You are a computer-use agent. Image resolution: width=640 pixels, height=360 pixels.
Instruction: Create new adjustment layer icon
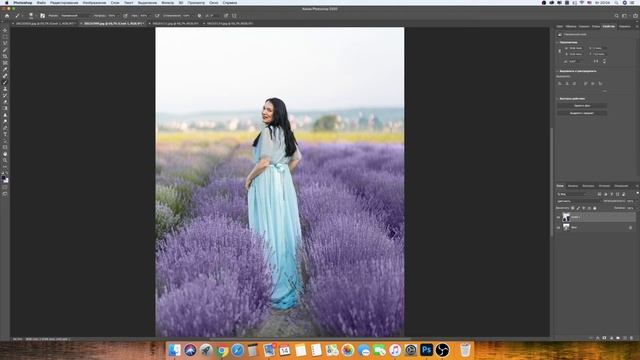tap(611, 338)
